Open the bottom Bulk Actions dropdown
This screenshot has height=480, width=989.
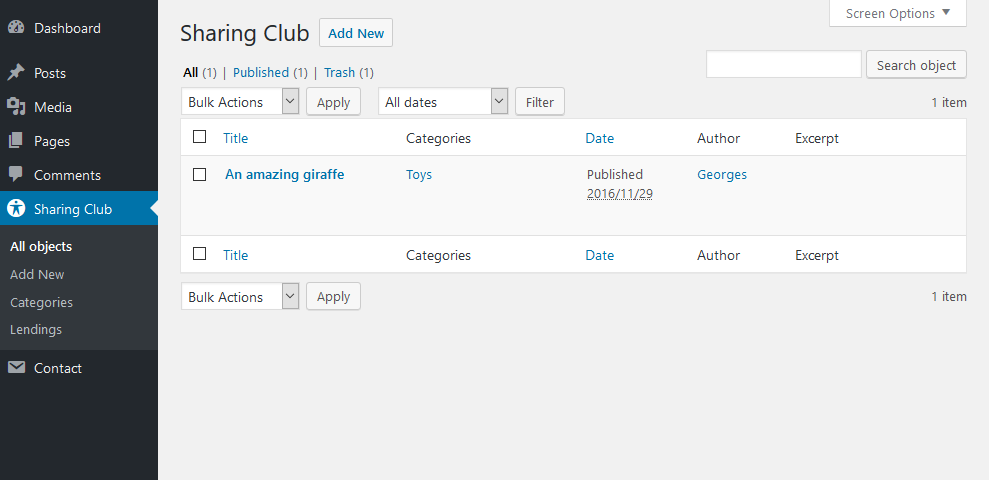click(240, 296)
